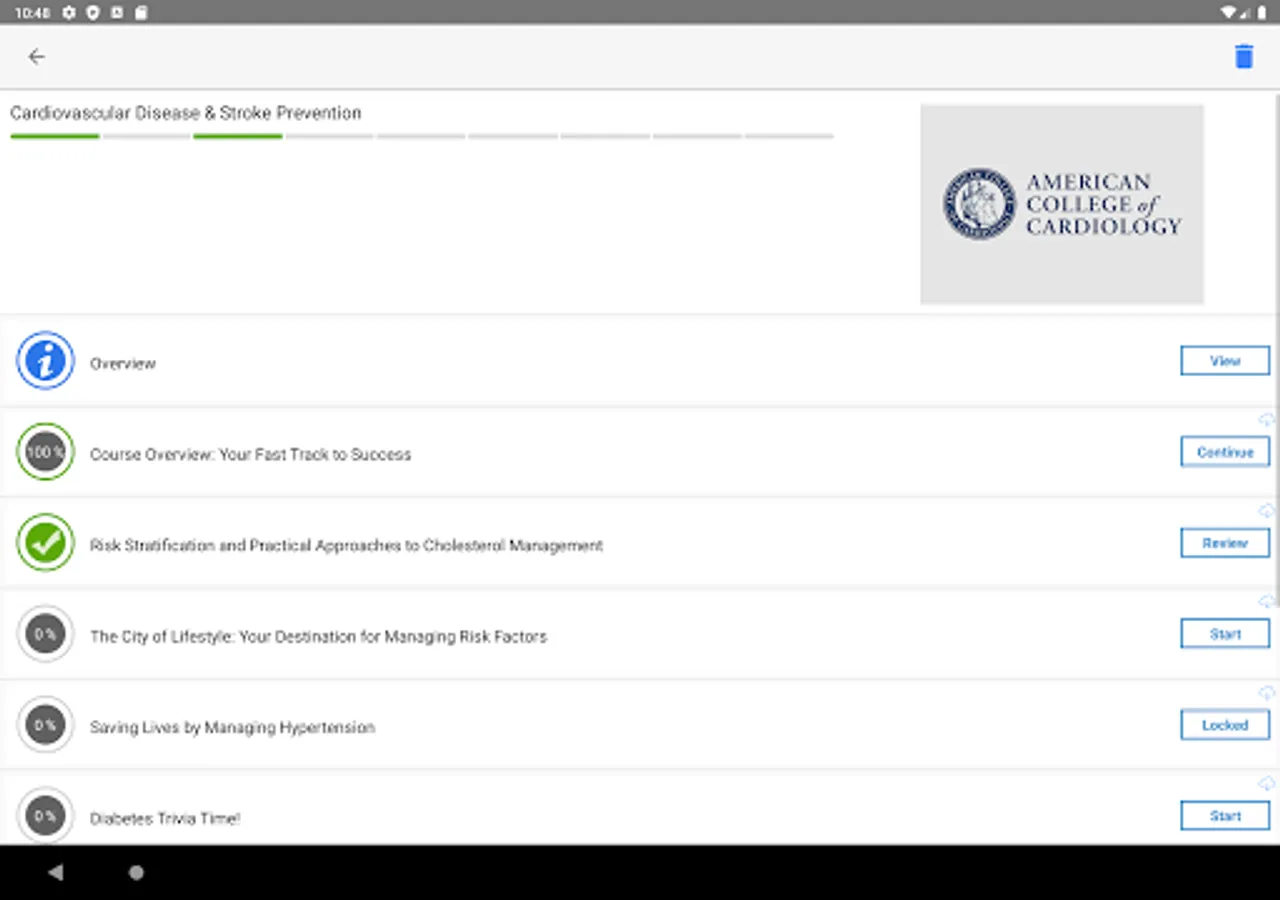The height and width of the screenshot is (900, 1280).
Task: Tap the Android back triangle in navigation bar
Action: pos(56,872)
